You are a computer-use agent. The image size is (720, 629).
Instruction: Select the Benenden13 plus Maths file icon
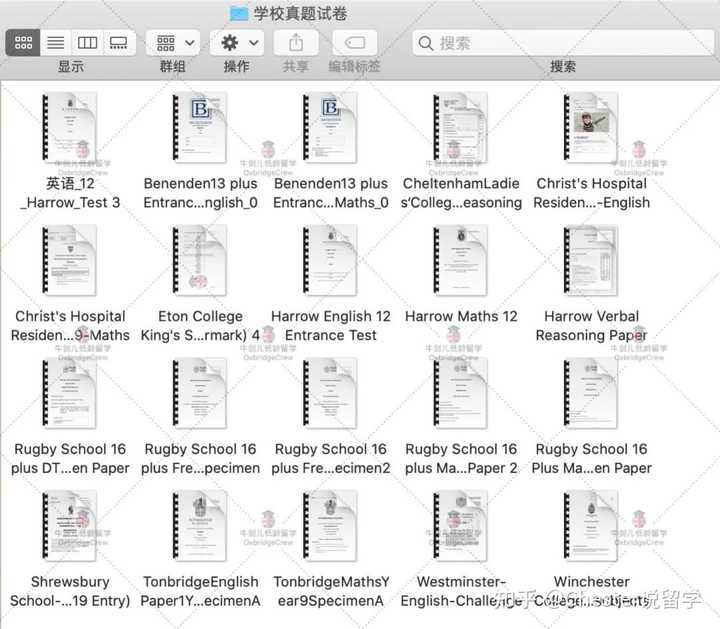(x=330, y=128)
